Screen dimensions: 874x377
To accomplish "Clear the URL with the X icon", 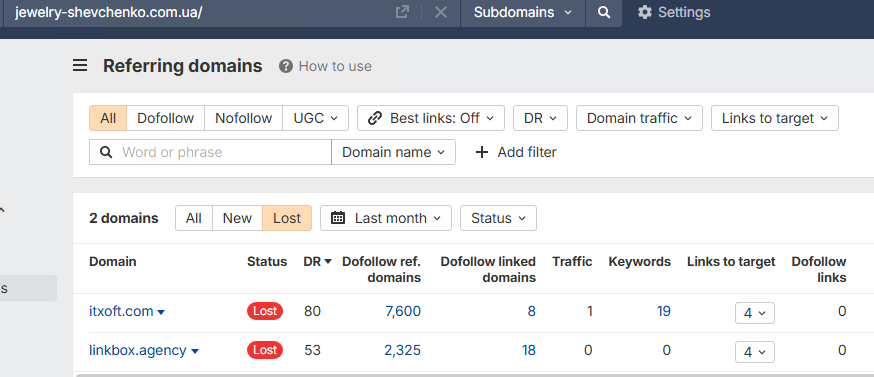I will click(x=441, y=12).
